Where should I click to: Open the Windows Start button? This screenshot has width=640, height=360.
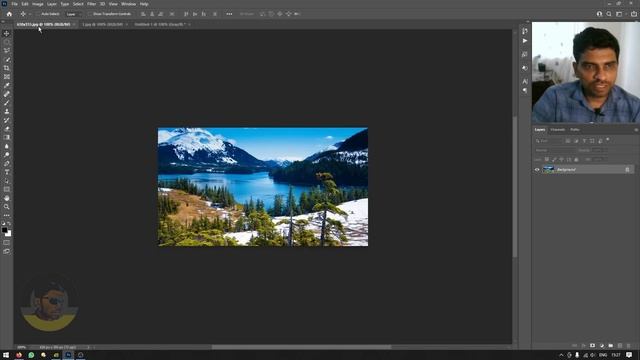6,355
